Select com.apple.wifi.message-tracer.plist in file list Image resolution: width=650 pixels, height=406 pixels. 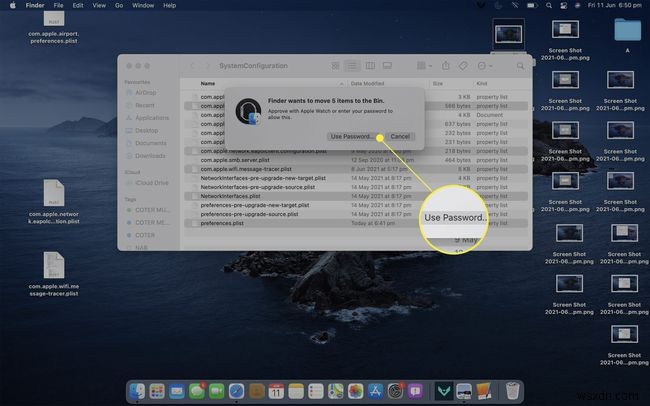click(x=356, y=169)
